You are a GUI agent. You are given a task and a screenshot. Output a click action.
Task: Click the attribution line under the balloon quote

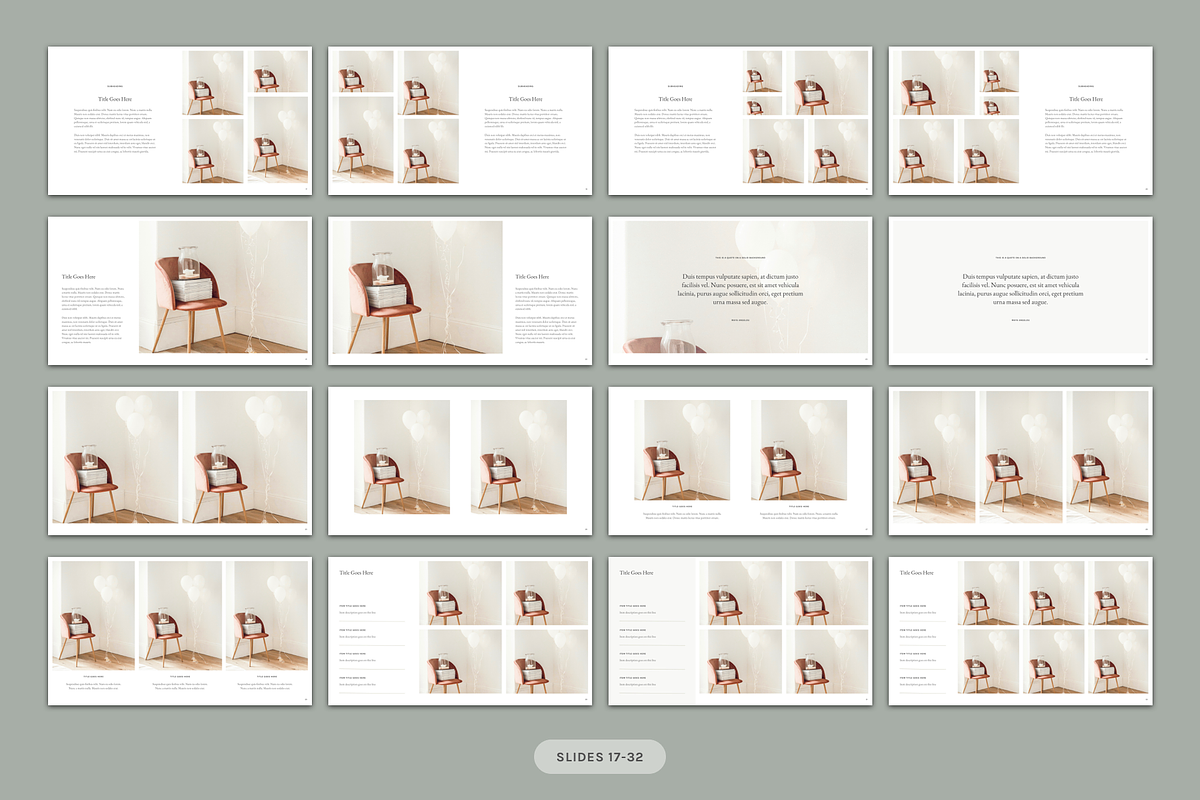tap(740, 320)
